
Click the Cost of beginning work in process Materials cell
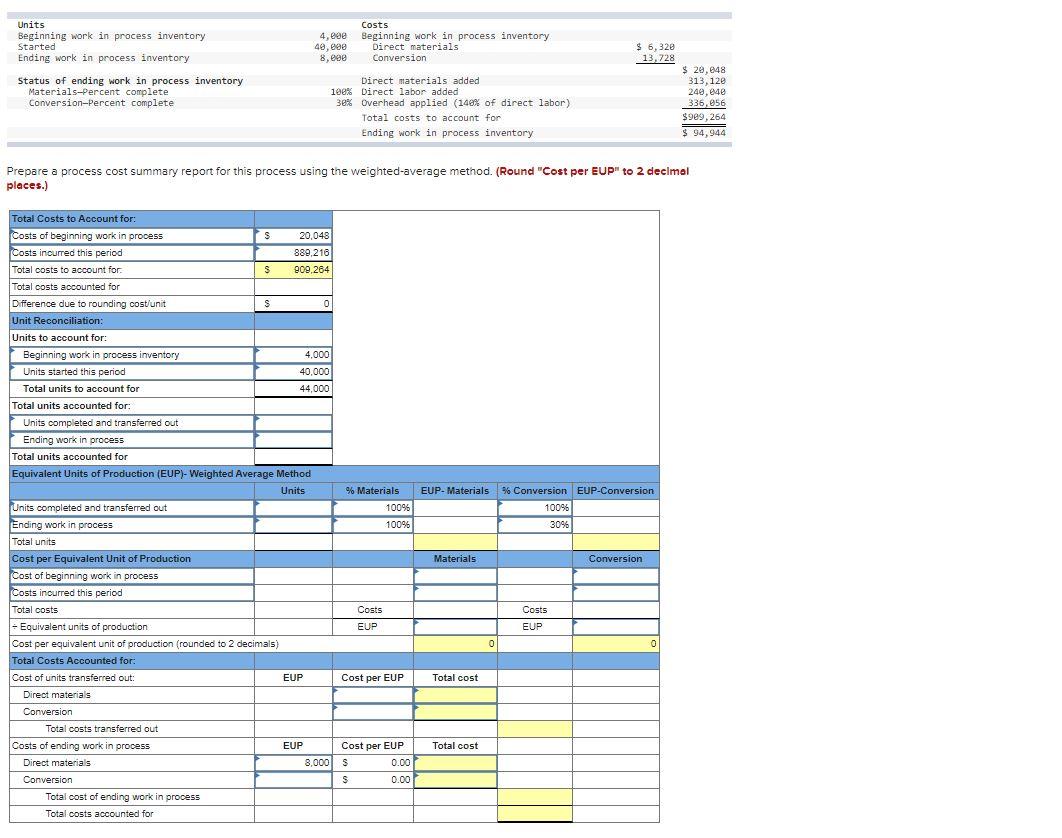pyautogui.click(x=452, y=575)
